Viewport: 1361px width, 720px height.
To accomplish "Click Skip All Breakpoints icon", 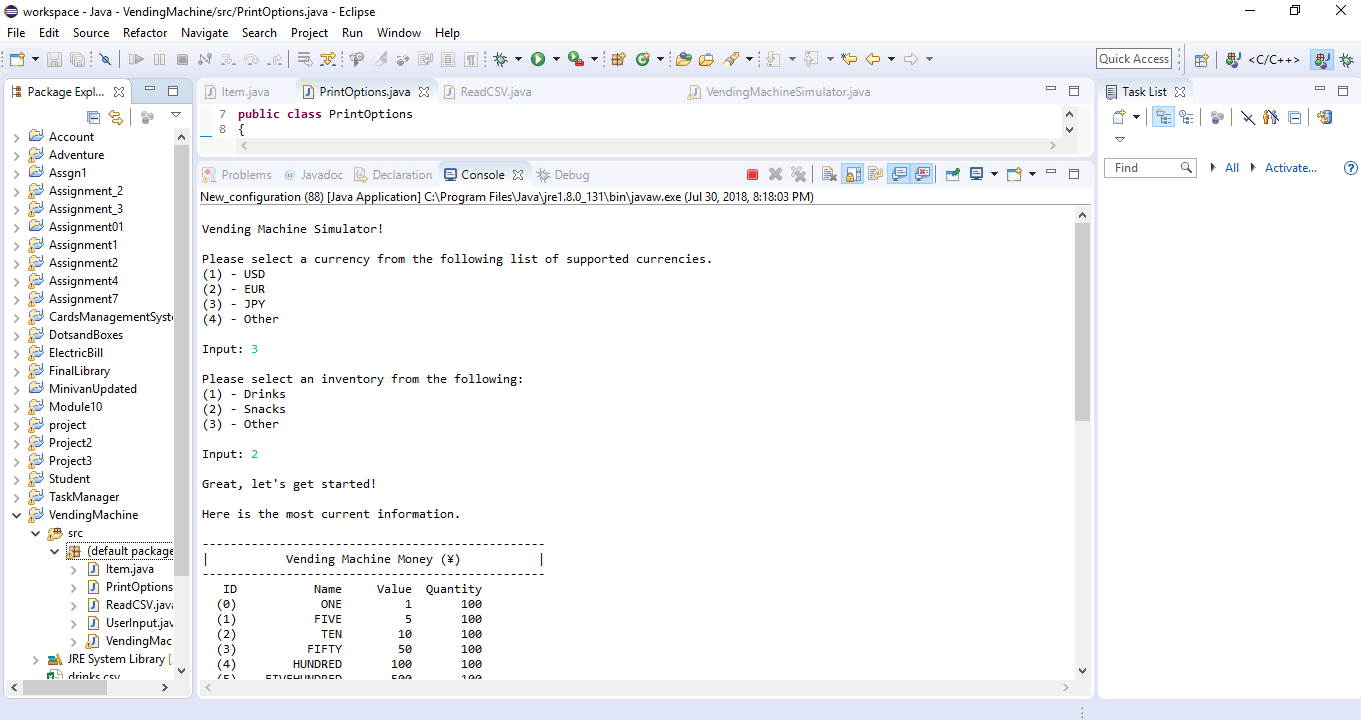I will pyautogui.click(x=105, y=59).
